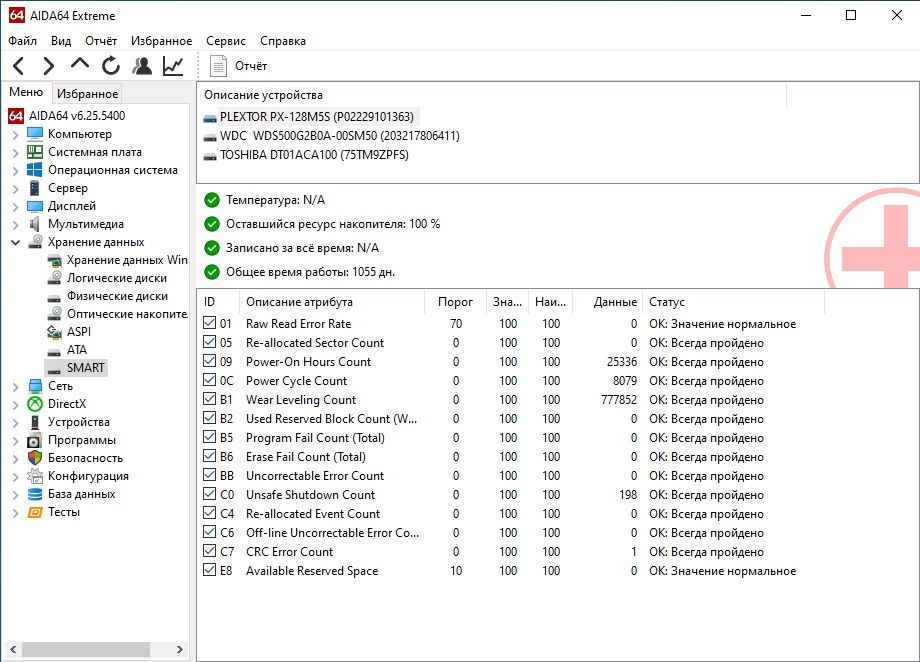Image resolution: width=920 pixels, height=662 pixels.
Task: Expand the Системная плата tree node
Action: coord(16,153)
